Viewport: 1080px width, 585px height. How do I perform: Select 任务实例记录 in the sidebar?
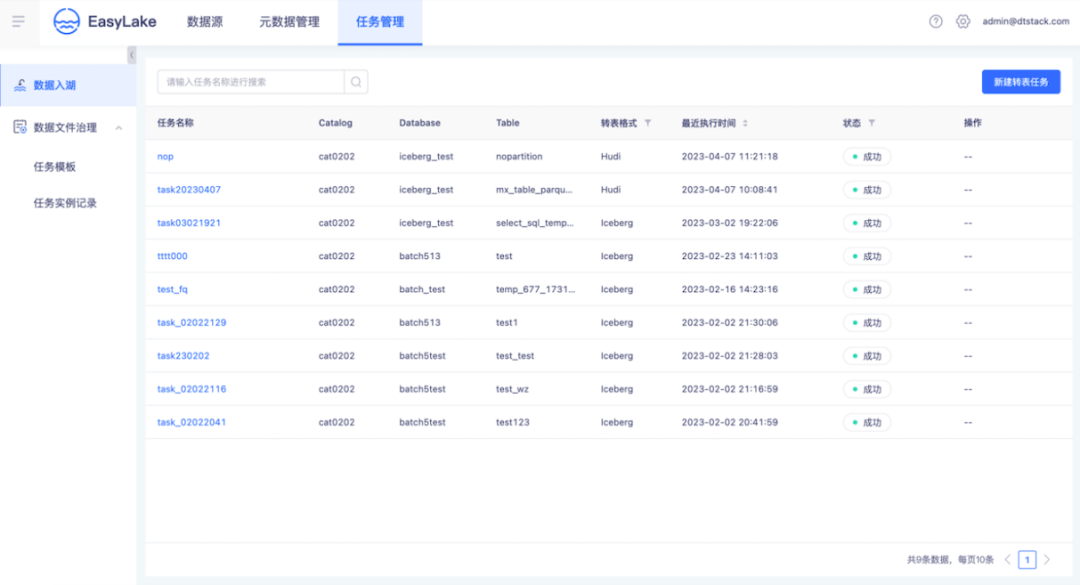pyautogui.click(x=65, y=203)
